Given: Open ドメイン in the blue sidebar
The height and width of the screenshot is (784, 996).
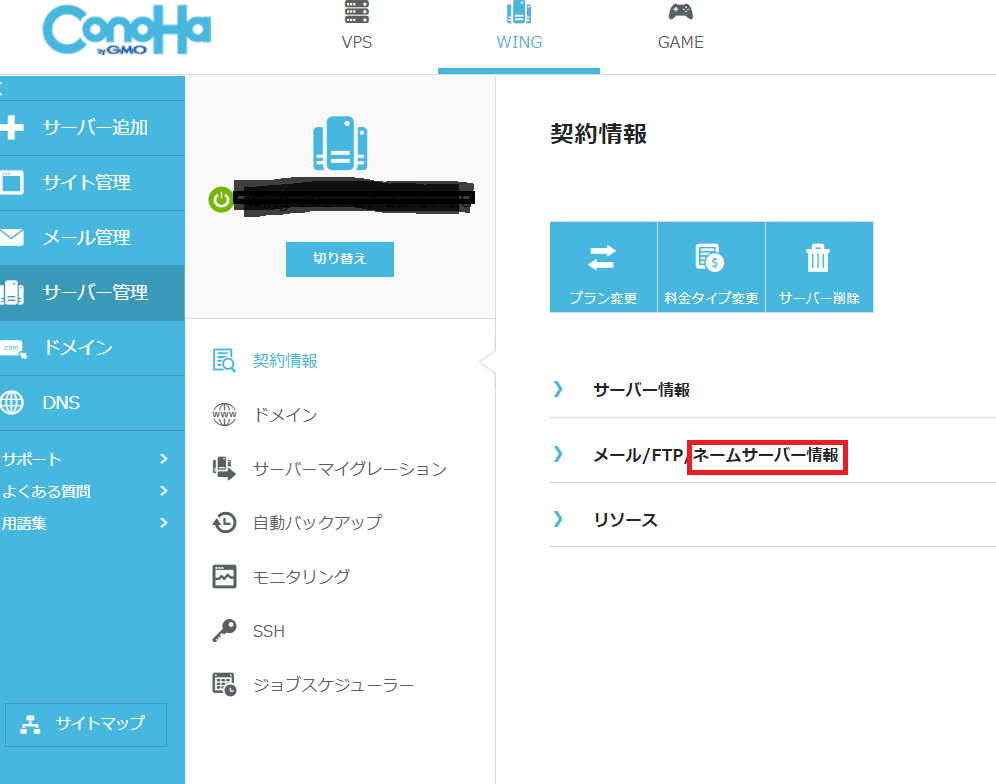Looking at the screenshot, I should 92,348.
